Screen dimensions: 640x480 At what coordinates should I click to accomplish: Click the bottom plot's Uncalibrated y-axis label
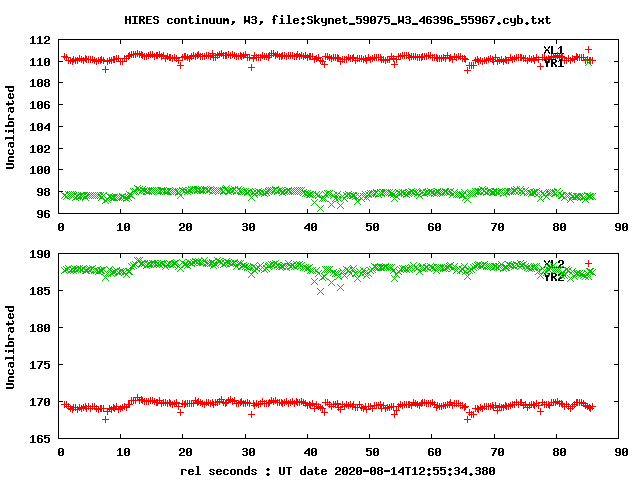10,347
